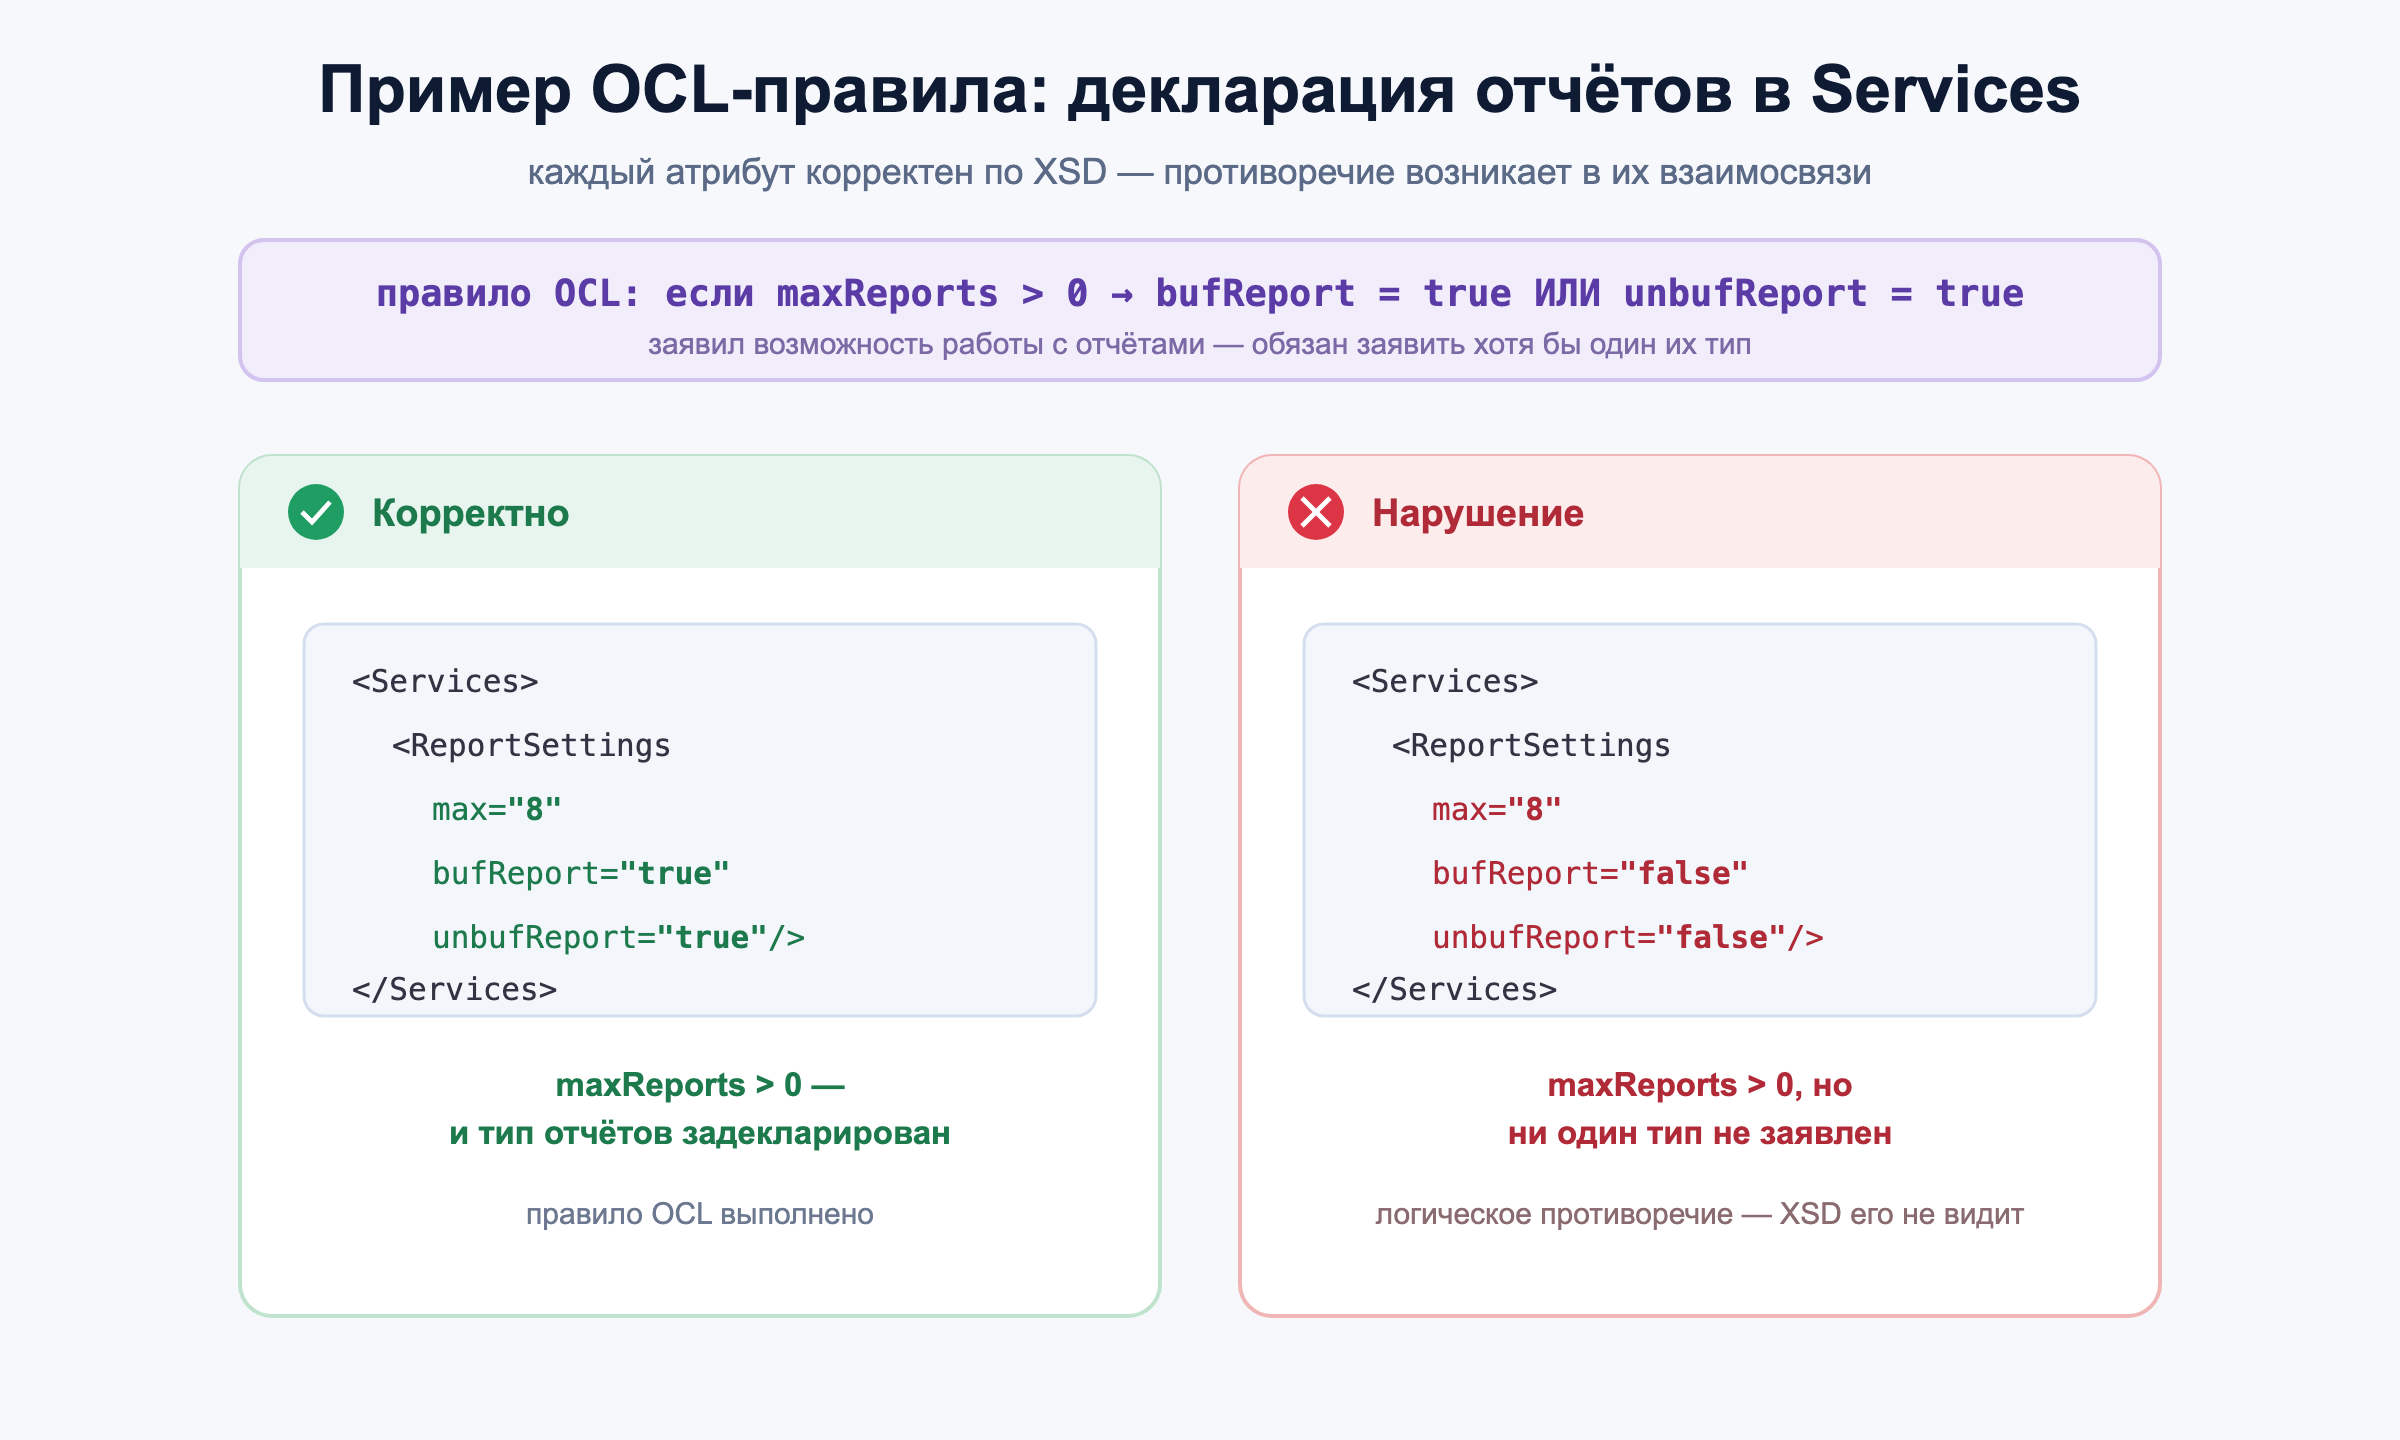Click red max="8" attribute in right code
The image size is (2400, 1440).
[x=1497, y=809]
